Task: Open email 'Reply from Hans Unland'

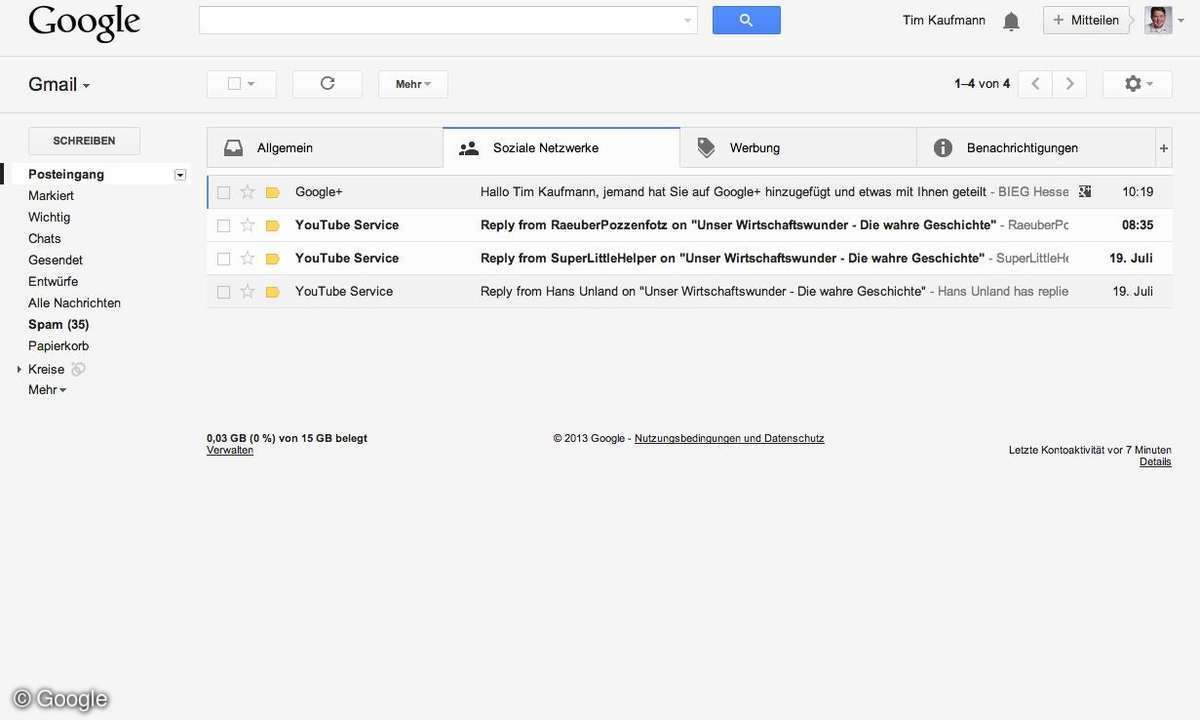Action: [689, 292]
